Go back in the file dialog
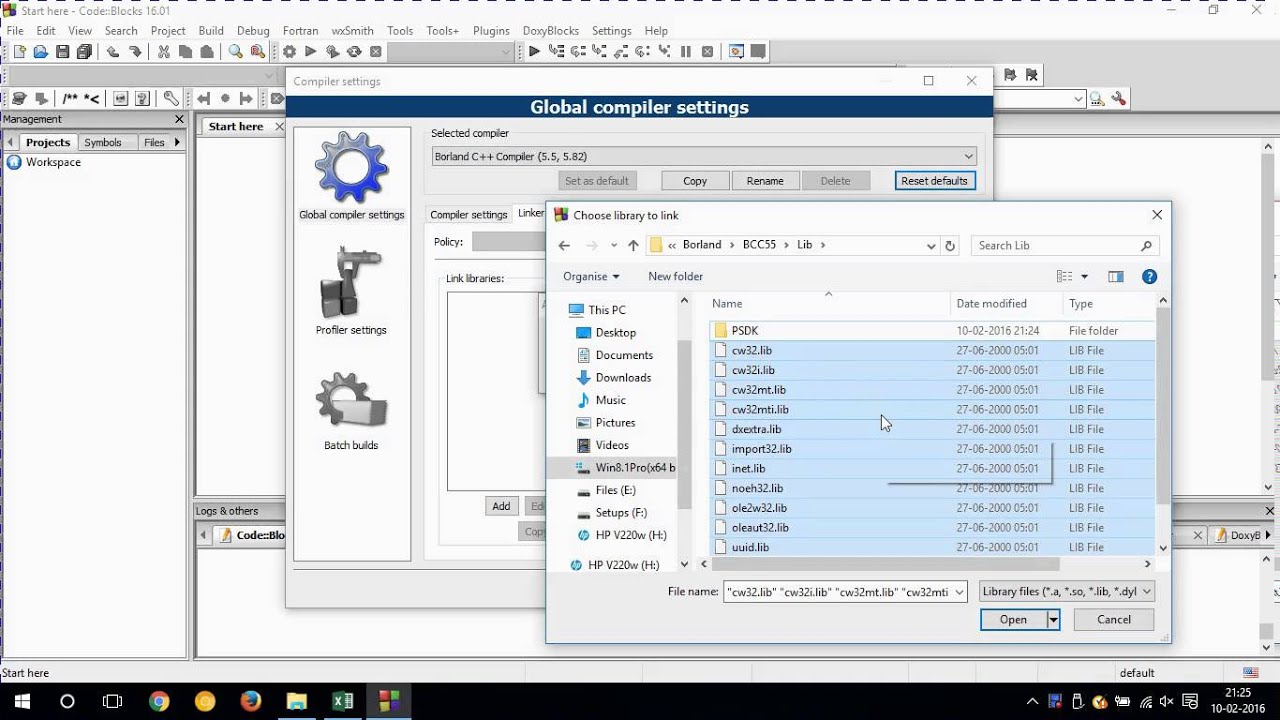This screenshot has width=1280, height=720. point(564,245)
